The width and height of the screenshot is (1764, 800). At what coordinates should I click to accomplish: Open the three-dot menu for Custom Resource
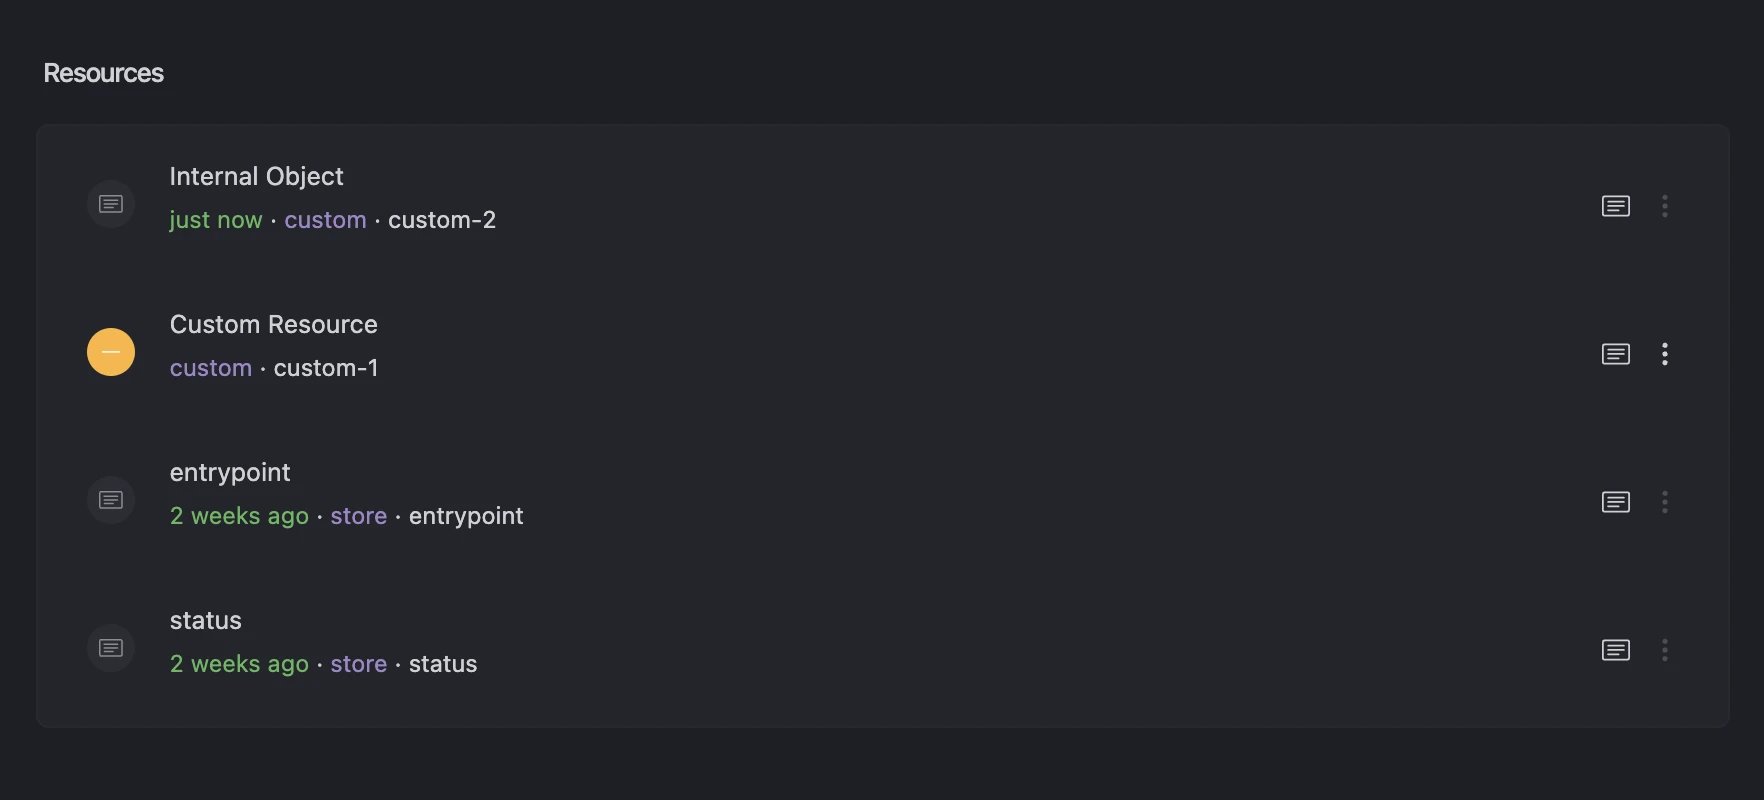coord(1665,353)
